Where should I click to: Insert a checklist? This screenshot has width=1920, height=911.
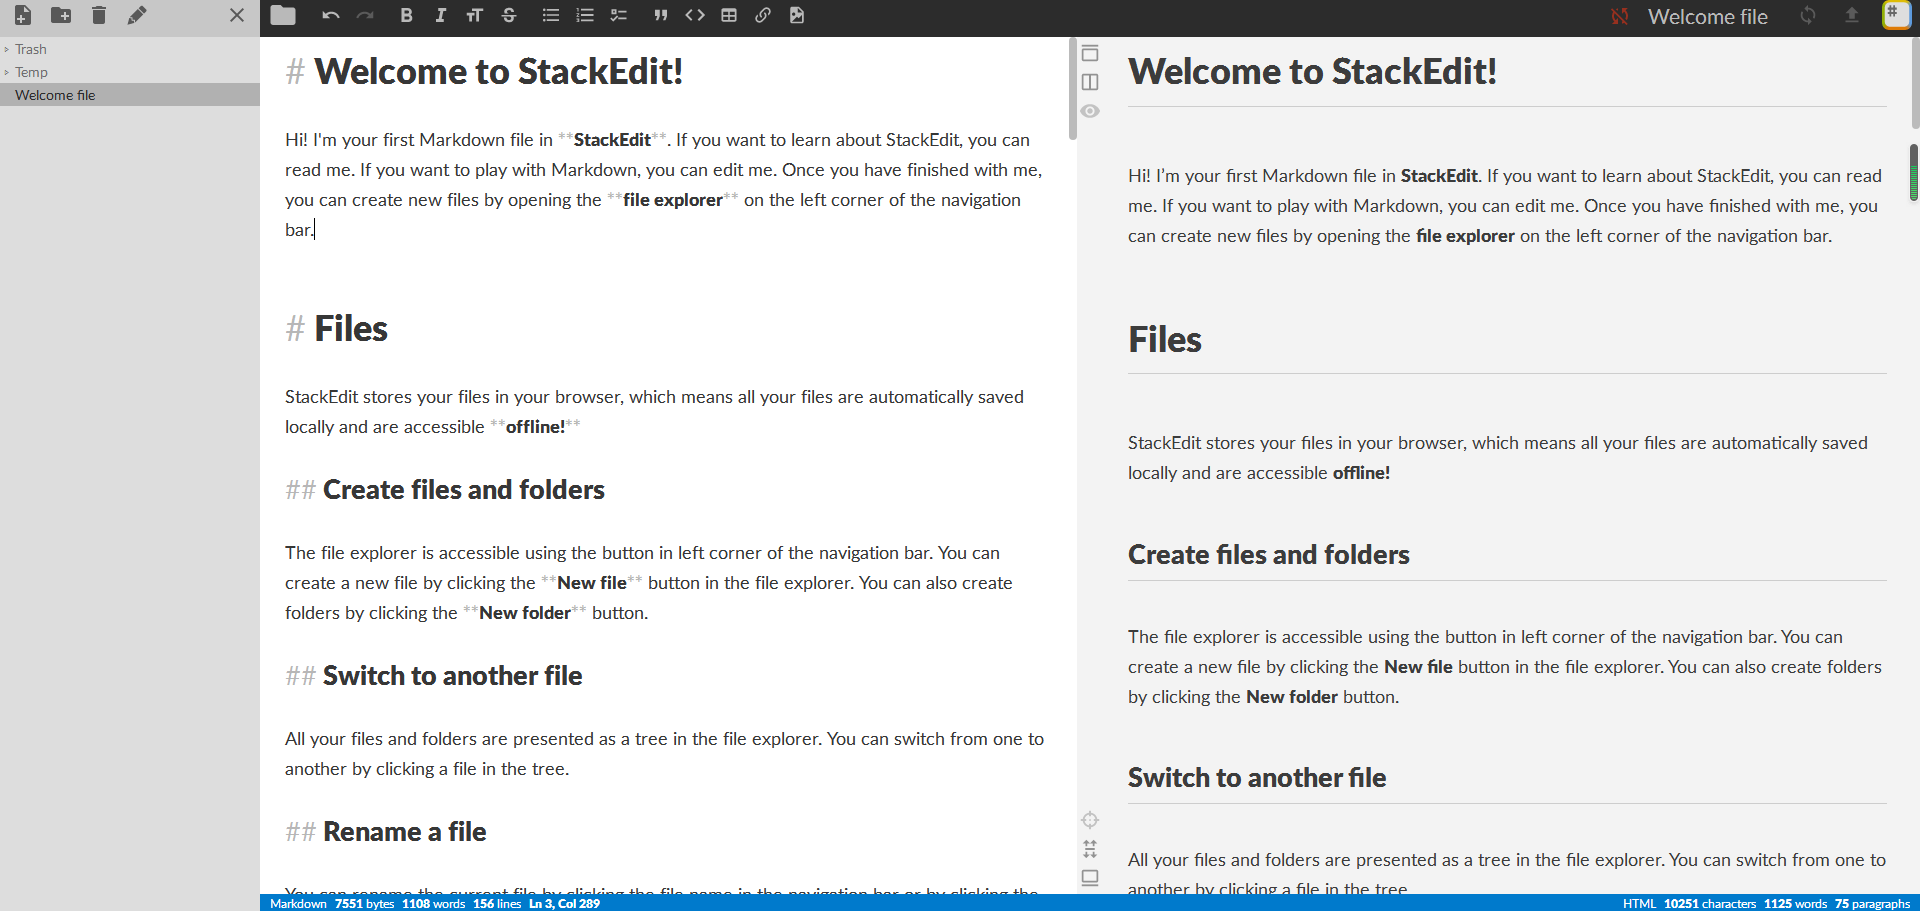click(x=619, y=15)
